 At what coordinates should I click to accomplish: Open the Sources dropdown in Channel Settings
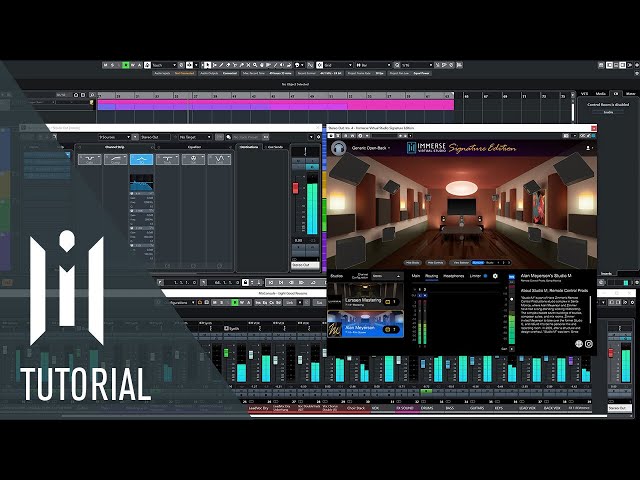[x=115, y=137]
